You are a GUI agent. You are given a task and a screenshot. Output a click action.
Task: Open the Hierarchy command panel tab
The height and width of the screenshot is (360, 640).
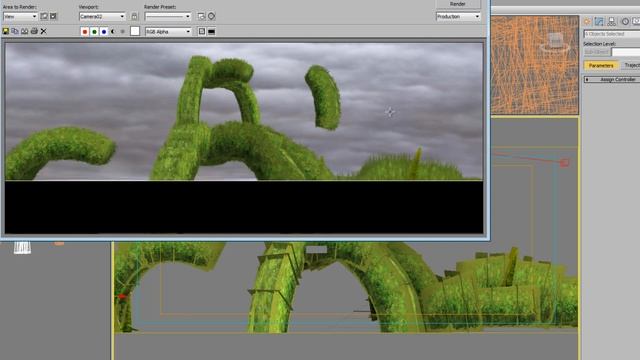611,22
